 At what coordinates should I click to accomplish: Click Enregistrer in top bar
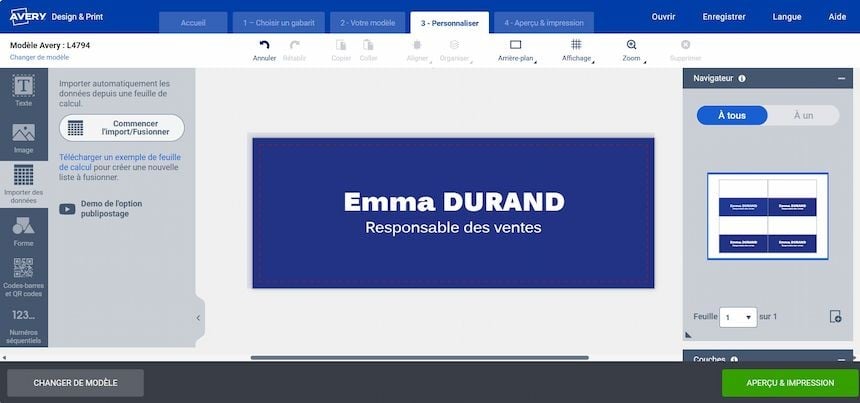[724, 17]
